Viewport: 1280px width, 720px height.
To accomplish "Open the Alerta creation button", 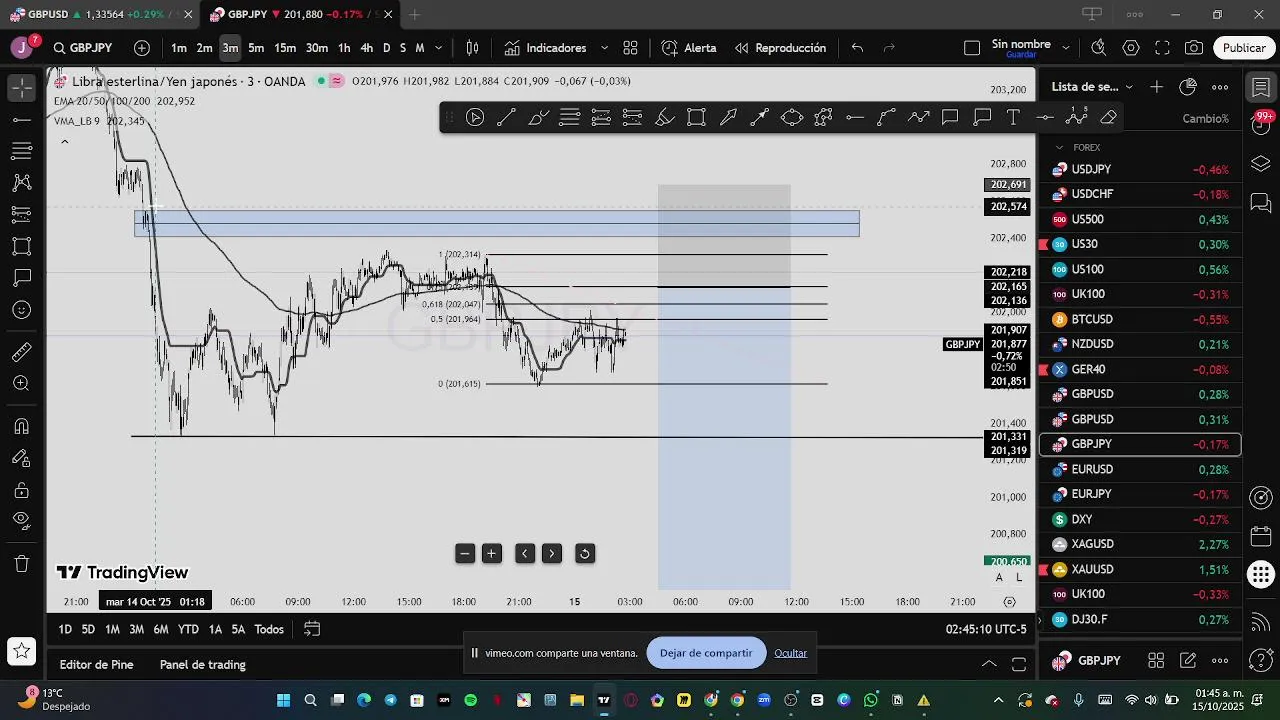I will coord(689,48).
